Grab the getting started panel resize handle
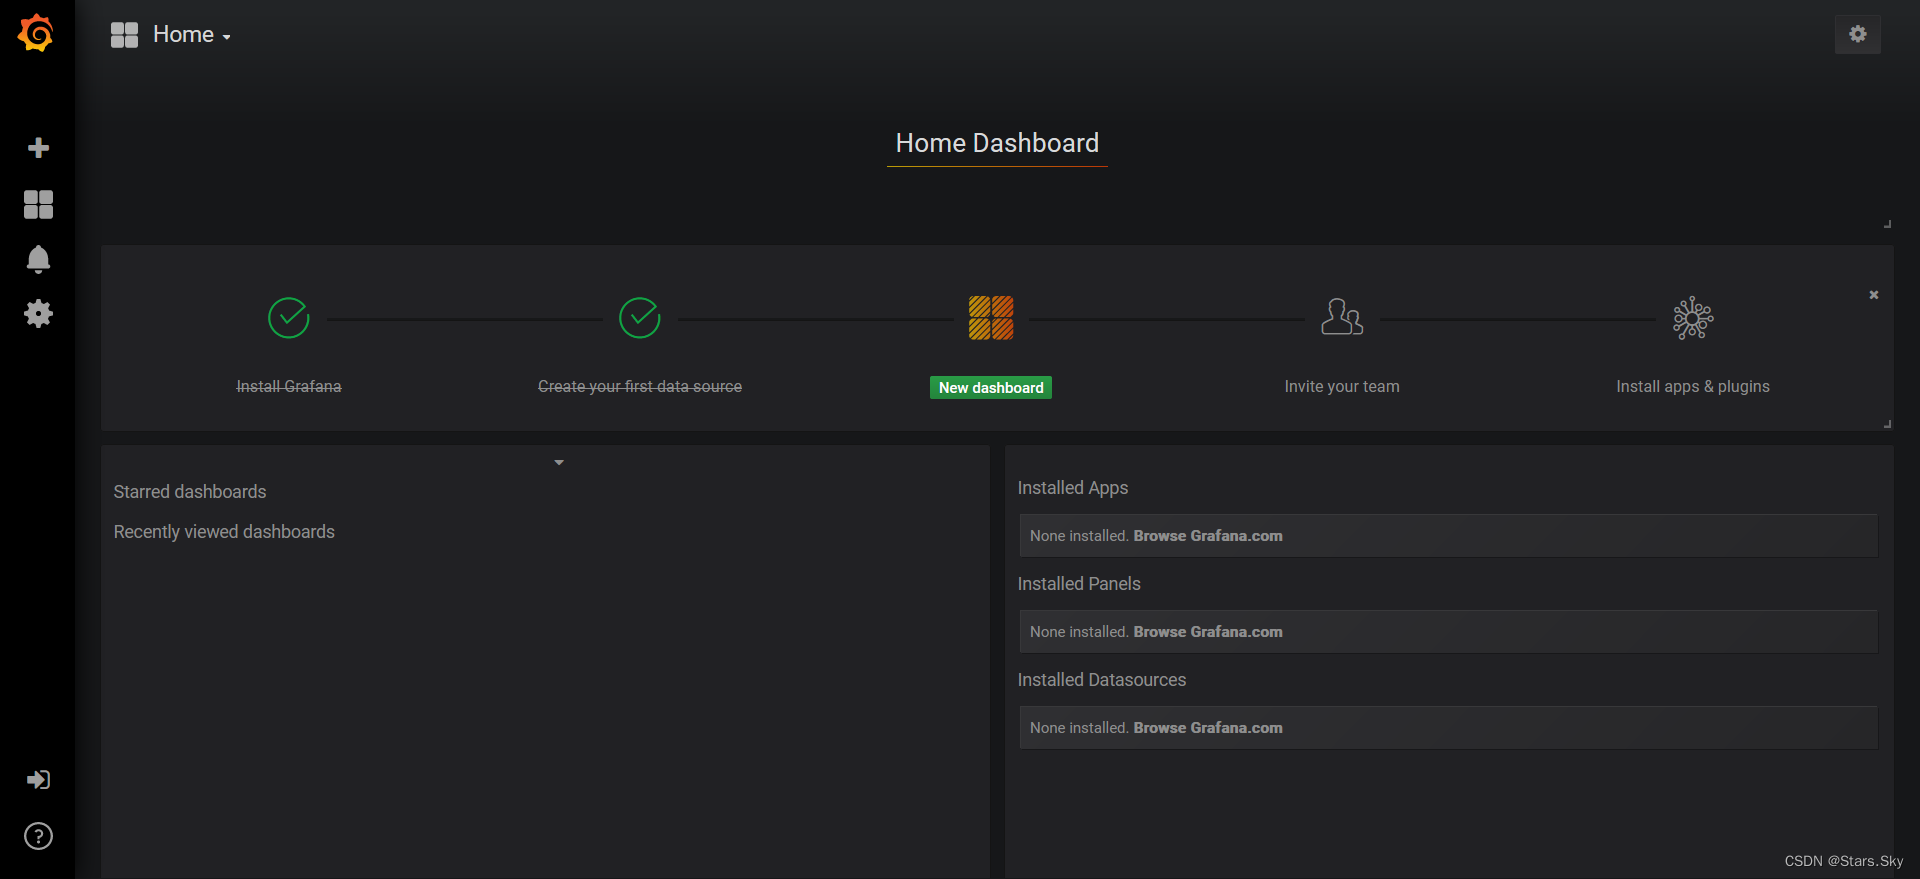 [x=1887, y=424]
